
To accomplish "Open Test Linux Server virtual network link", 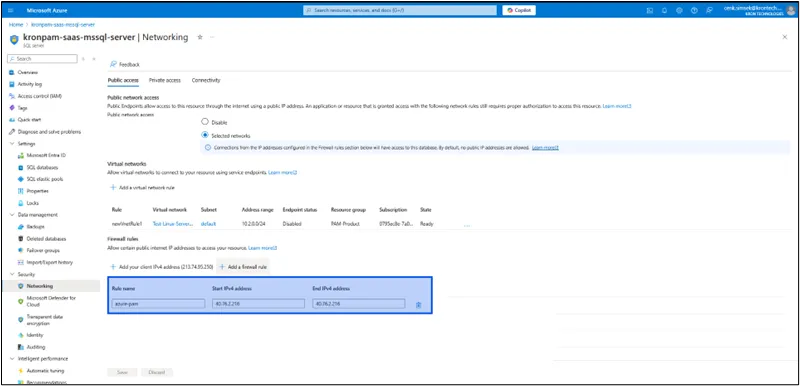I will (x=173, y=224).
